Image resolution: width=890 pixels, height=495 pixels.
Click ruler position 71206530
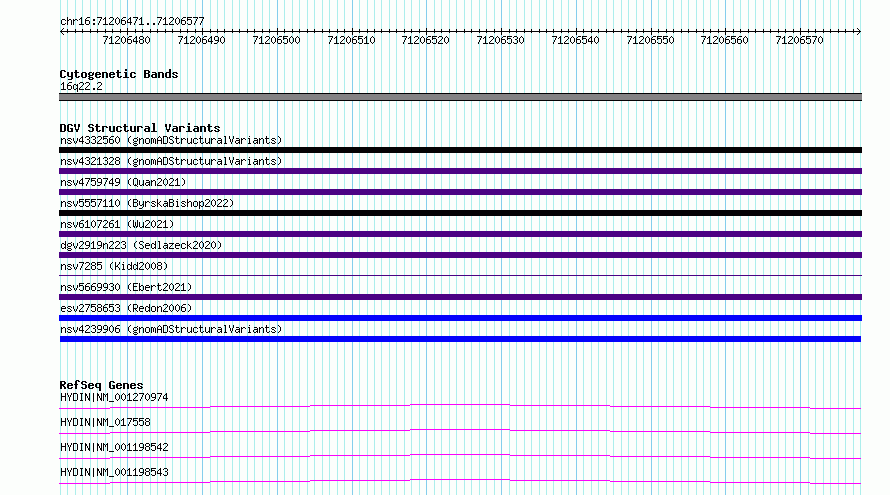click(501, 40)
